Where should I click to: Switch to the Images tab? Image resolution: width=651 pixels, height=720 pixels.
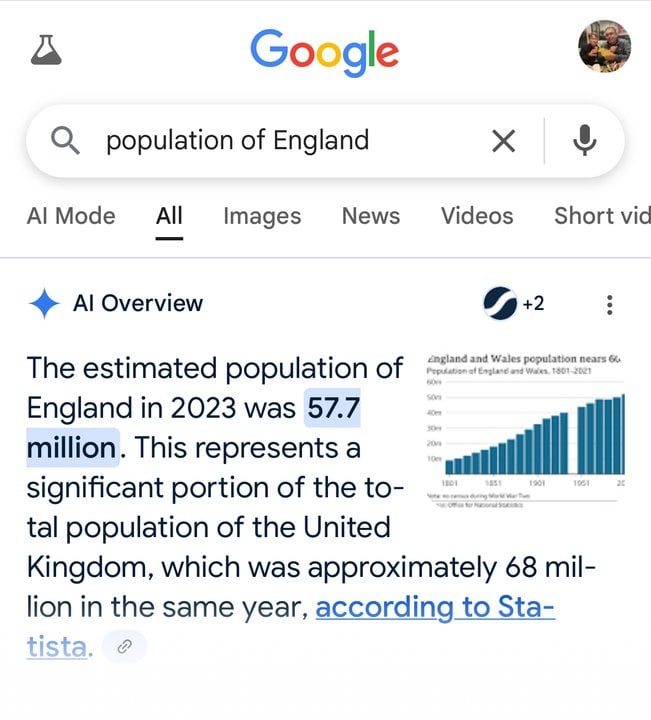(262, 216)
